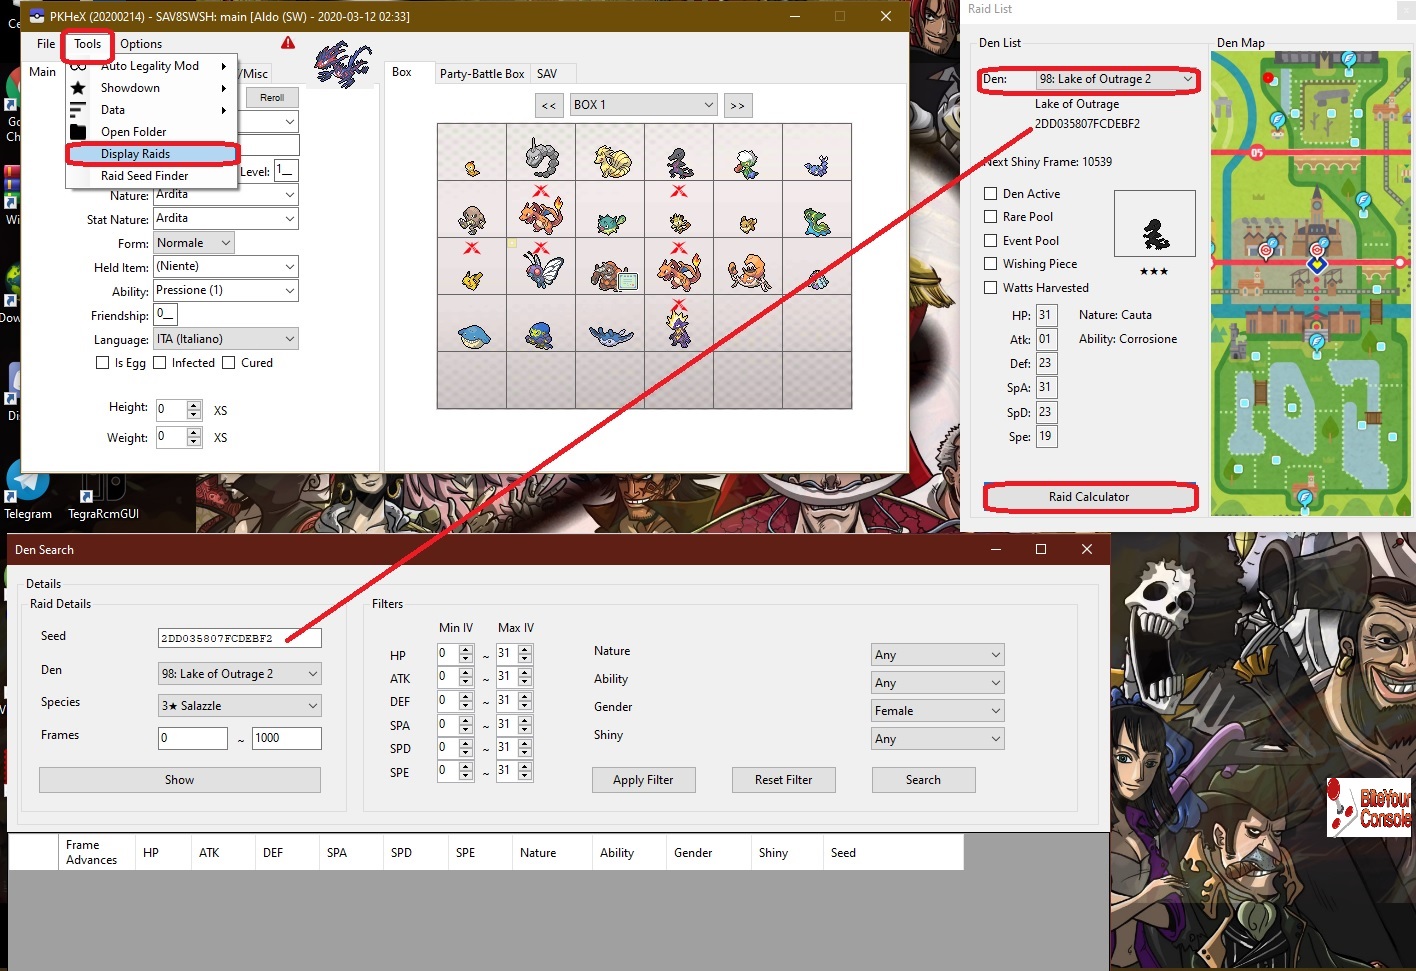
Task: Open the Form dropdown showing Normale
Action: pos(194,243)
